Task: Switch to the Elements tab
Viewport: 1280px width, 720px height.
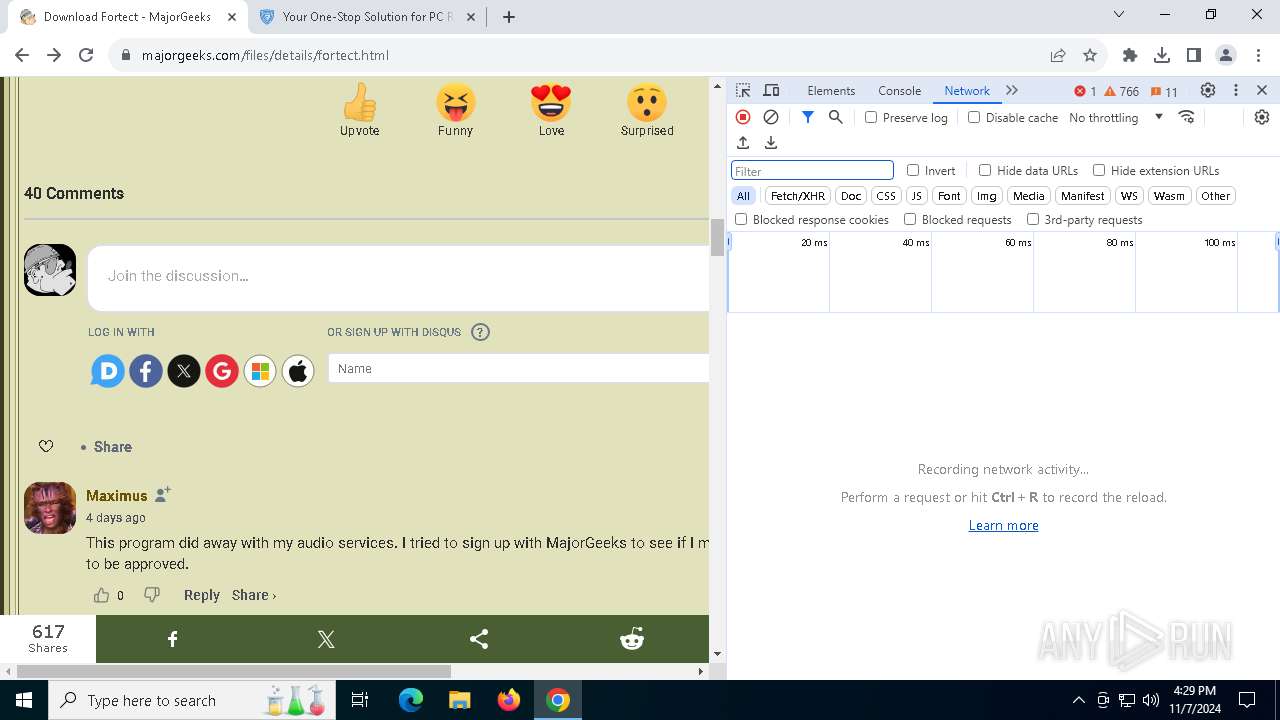Action: click(x=831, y=90)
